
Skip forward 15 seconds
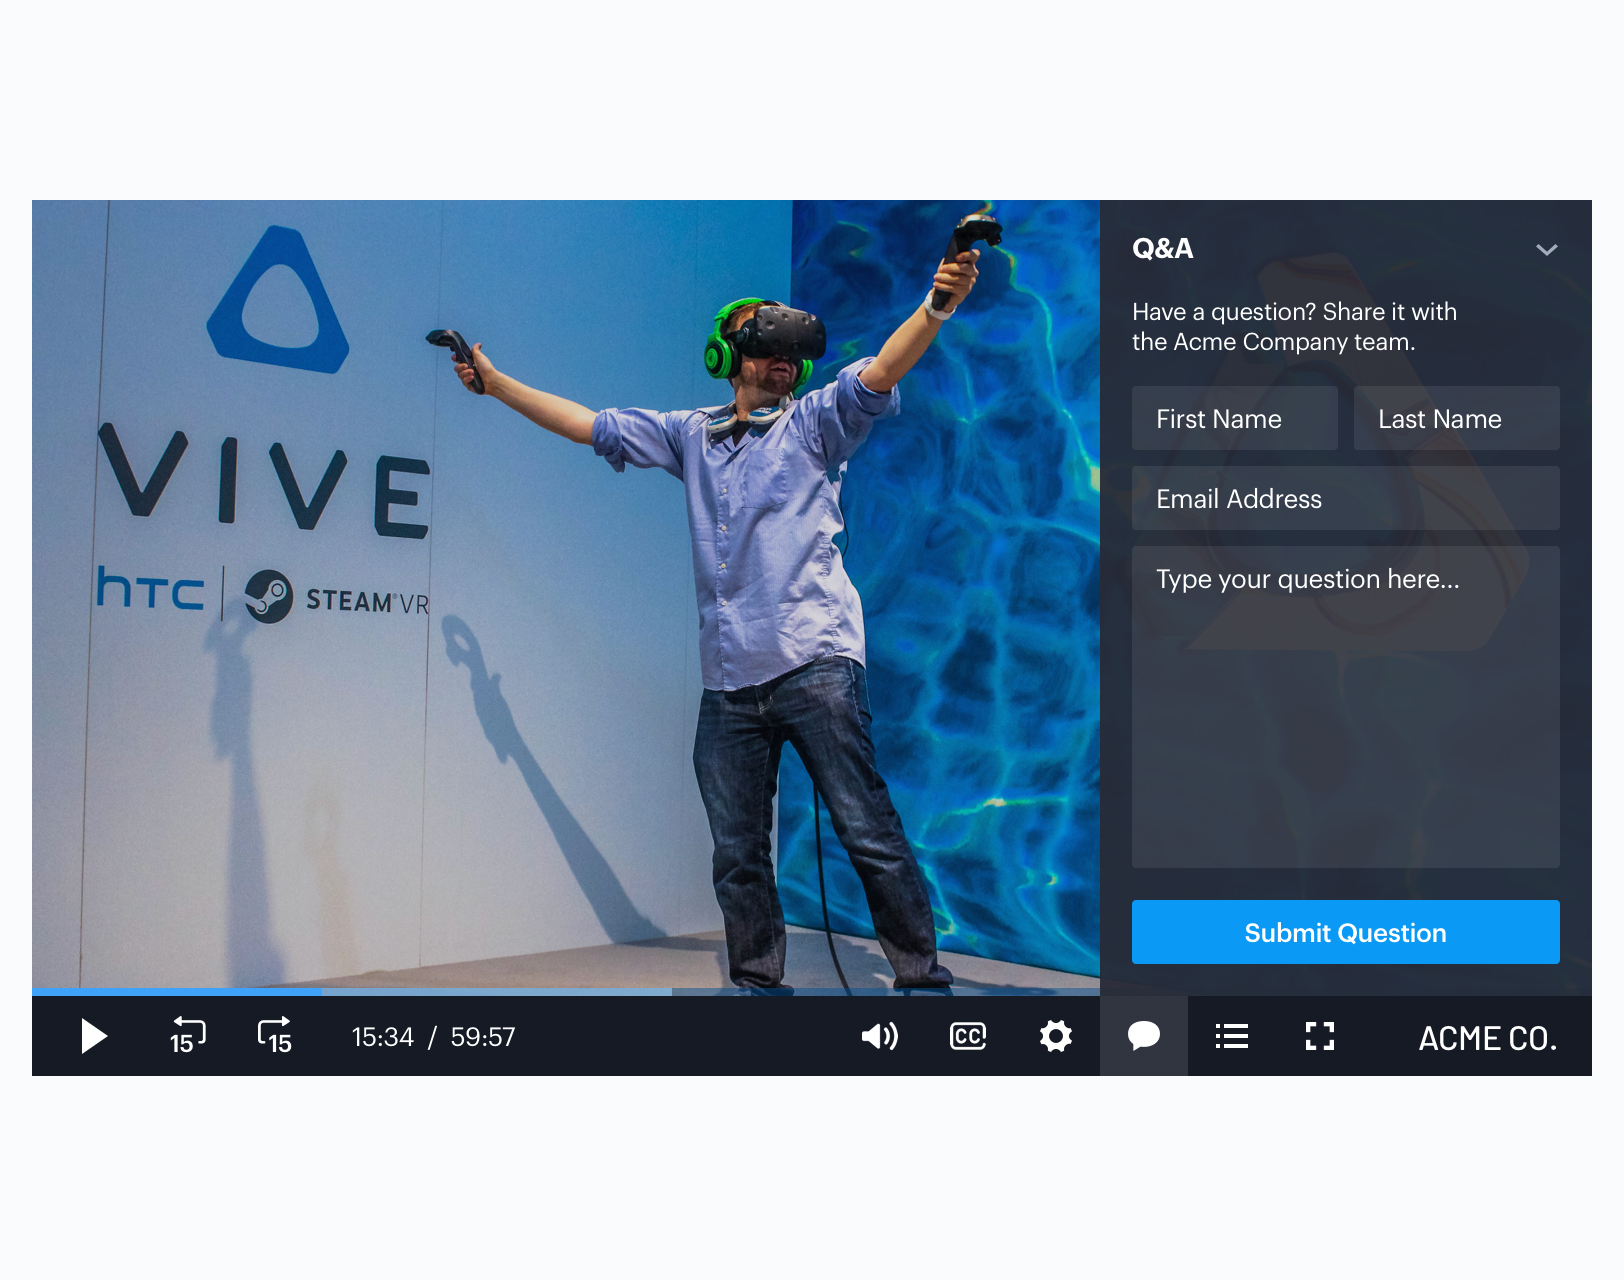point(275,1036)
